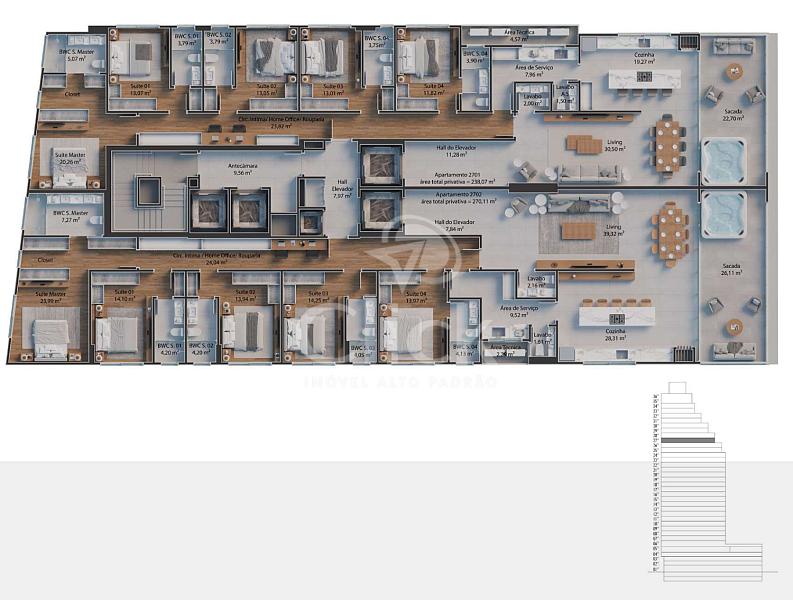The height and width of the screenshot is (600, 793).
Task: Select the Antecâmara 9,56 m² label
Action: tap(241, 170)
